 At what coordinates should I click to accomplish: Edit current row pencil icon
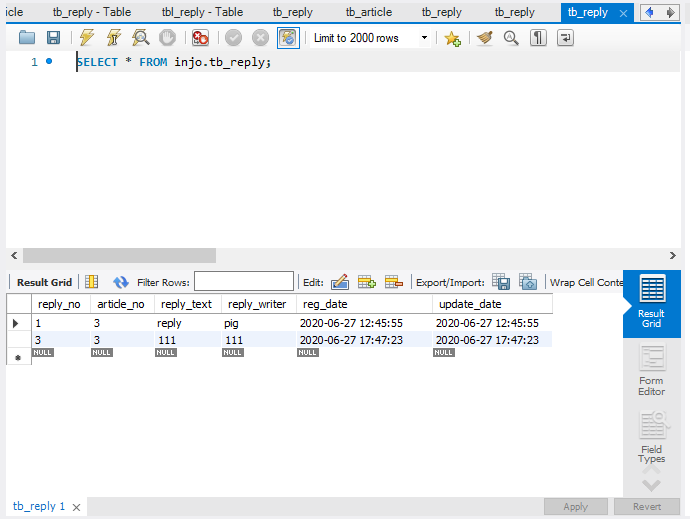pos(340,282)
